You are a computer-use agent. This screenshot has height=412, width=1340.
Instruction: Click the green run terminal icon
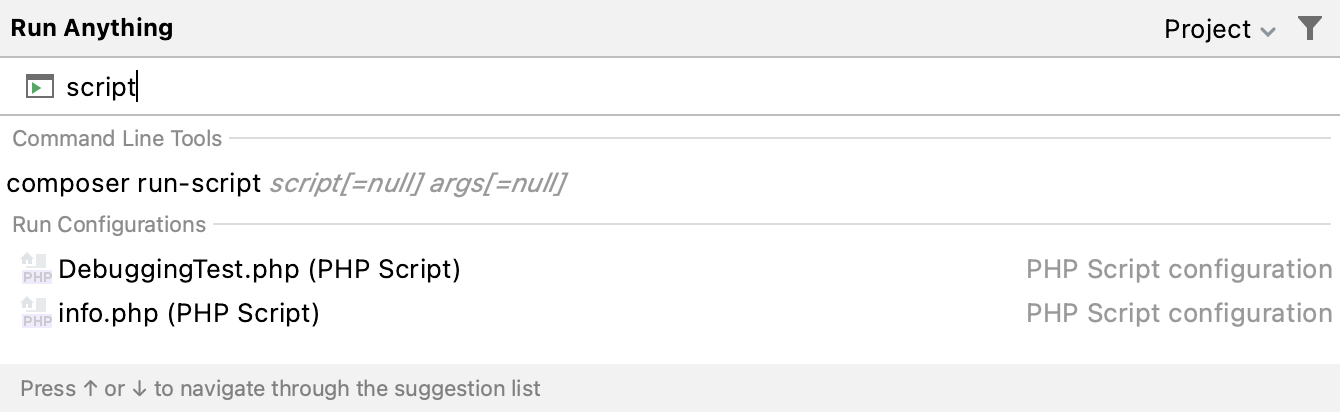40,87
